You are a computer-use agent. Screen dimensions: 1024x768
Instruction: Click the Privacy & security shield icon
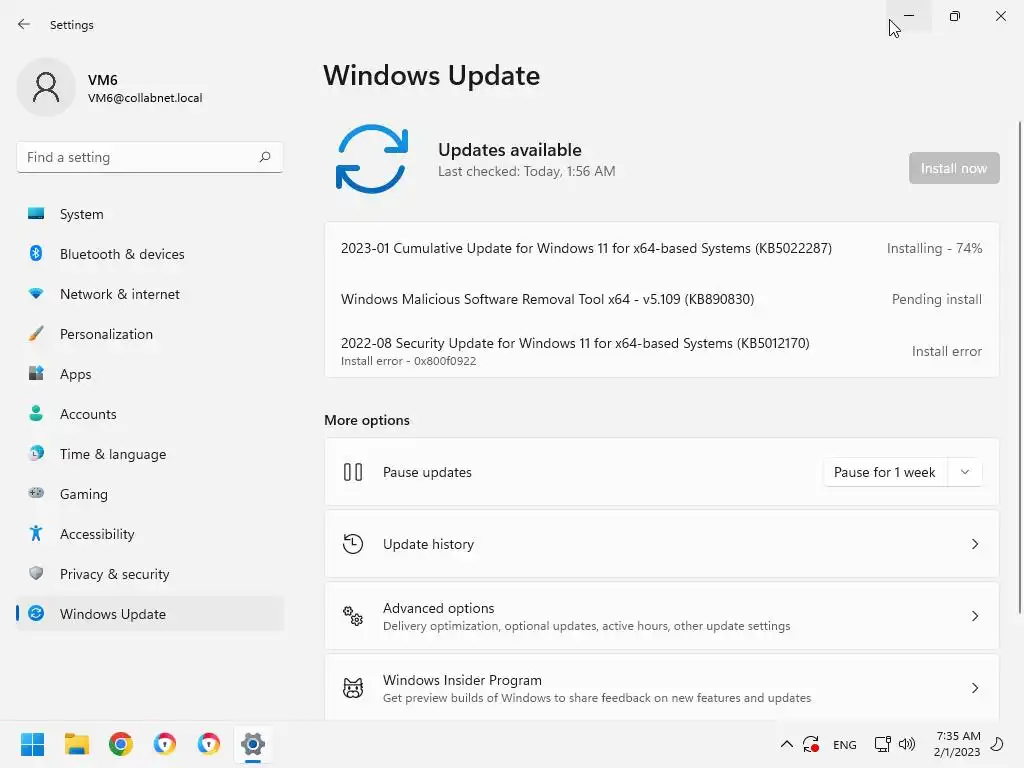coord(36,573)
